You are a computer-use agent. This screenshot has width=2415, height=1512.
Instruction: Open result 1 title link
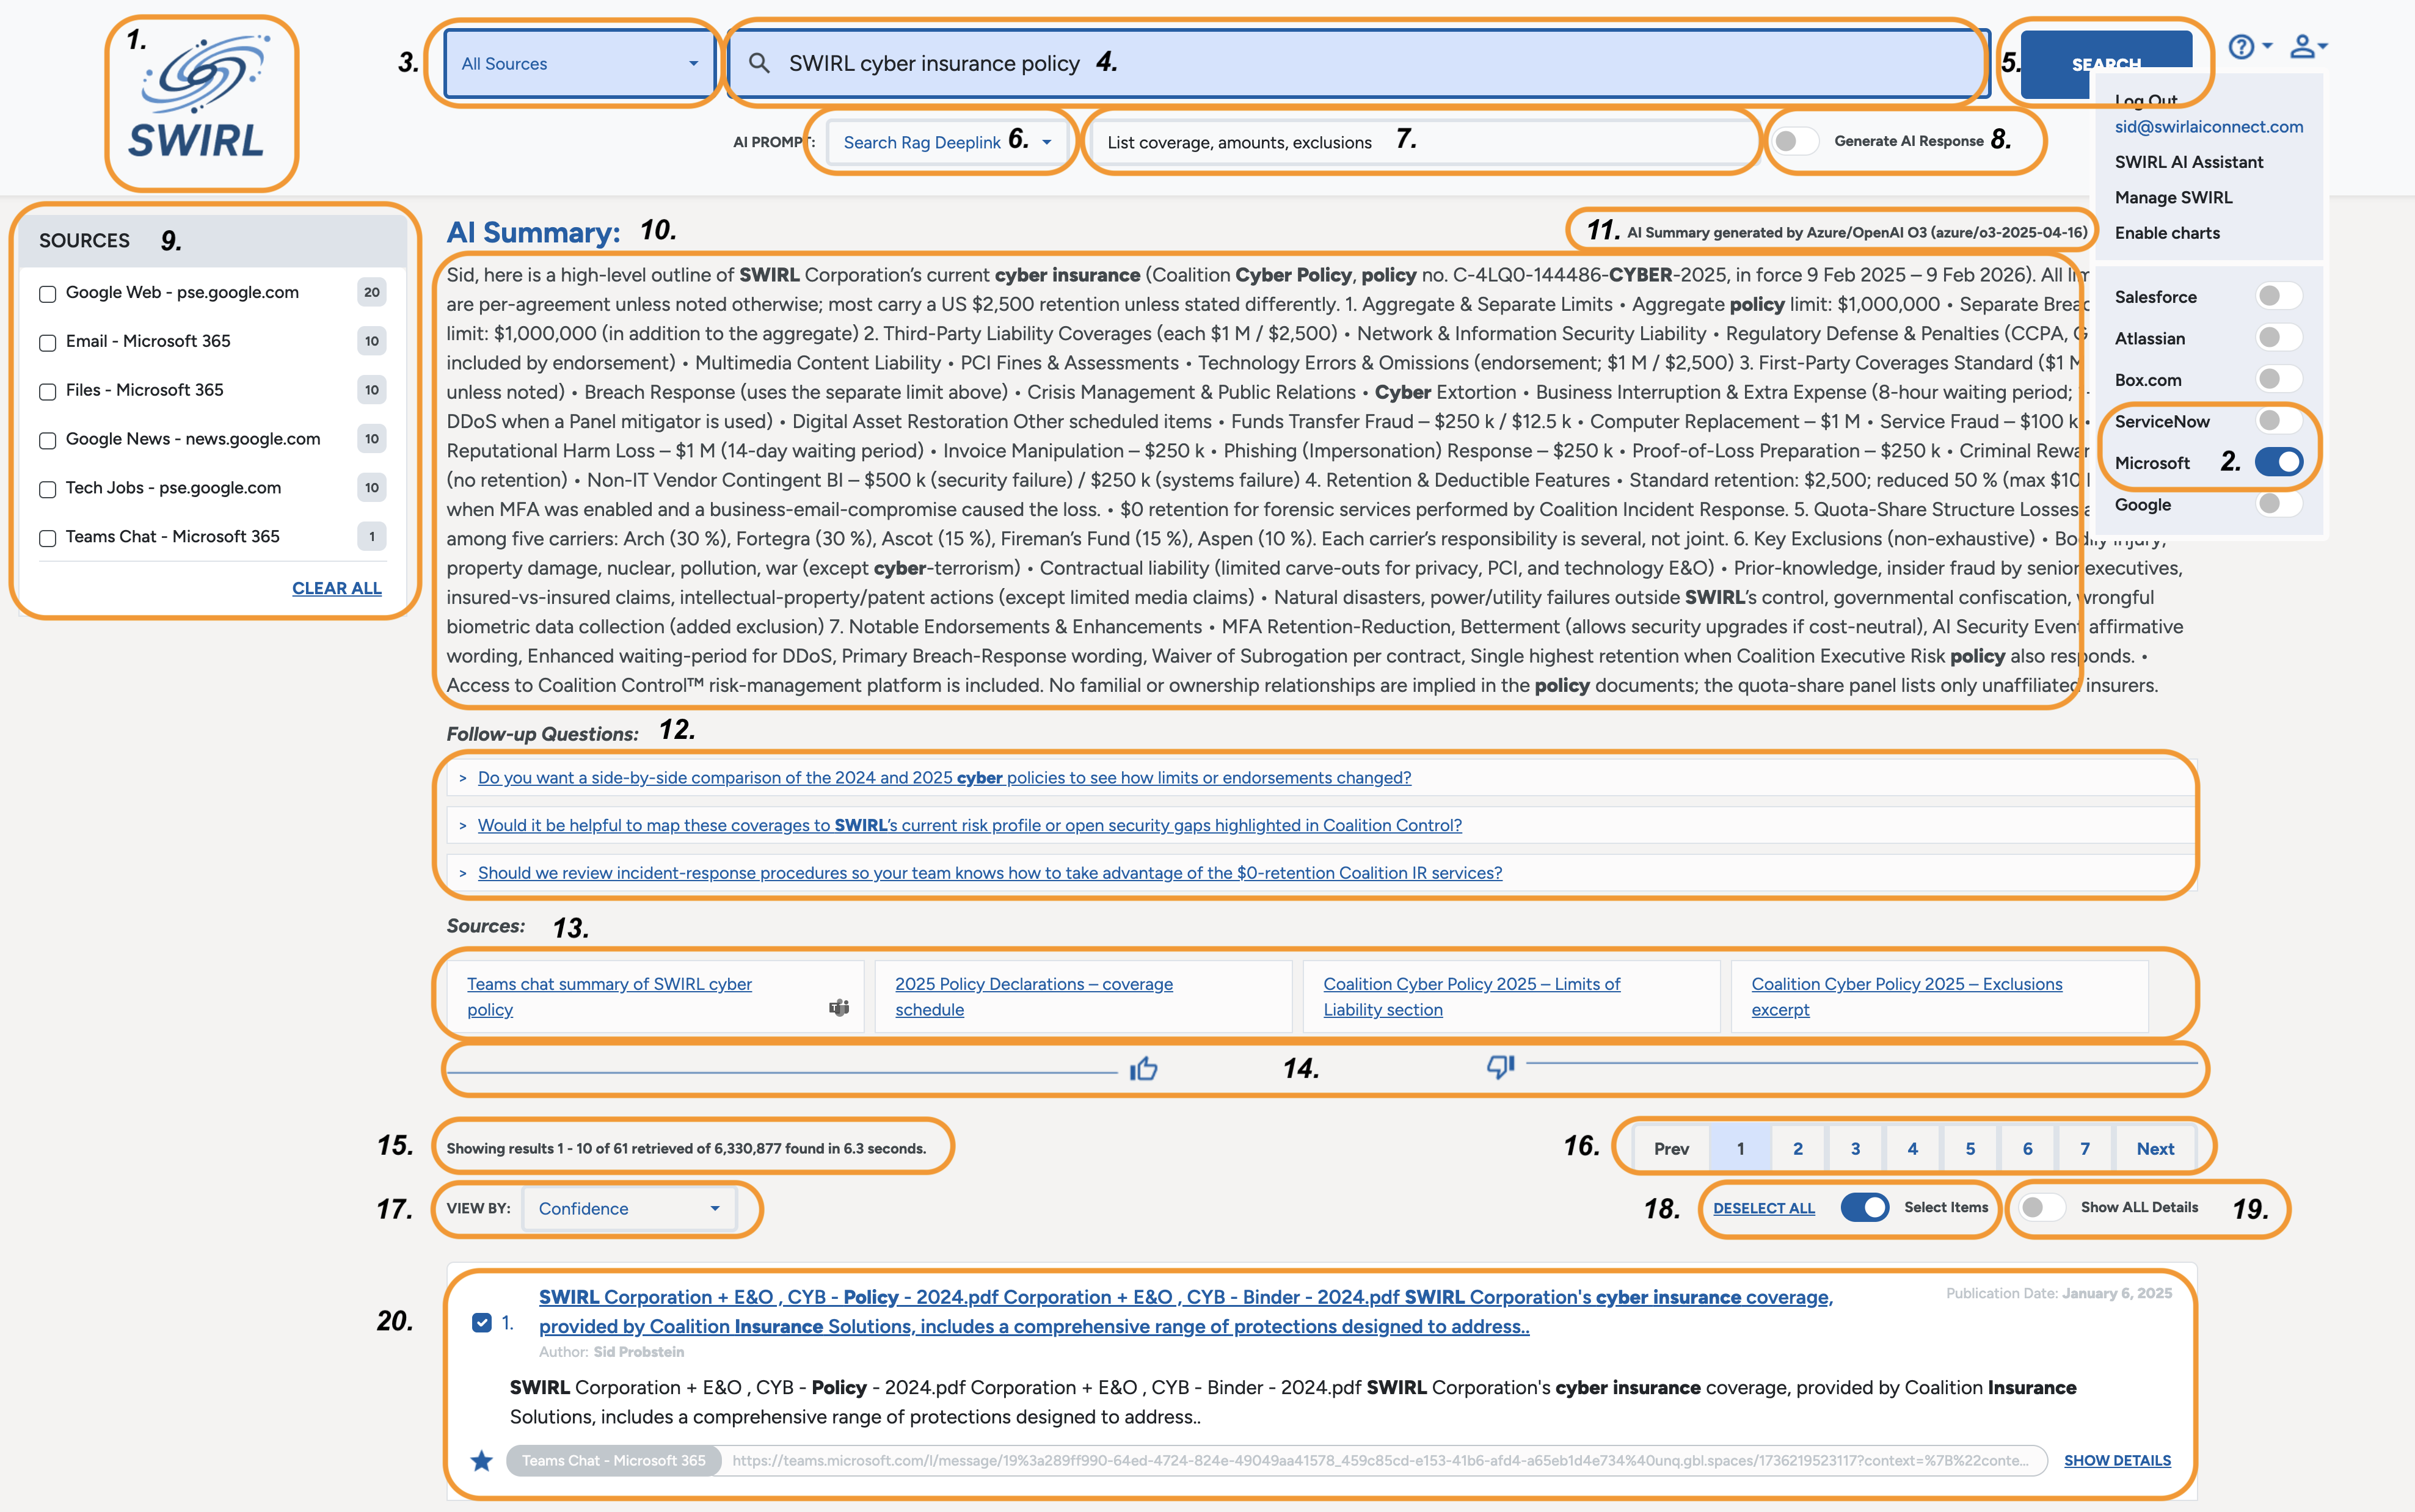[x=1185, y=1312]
